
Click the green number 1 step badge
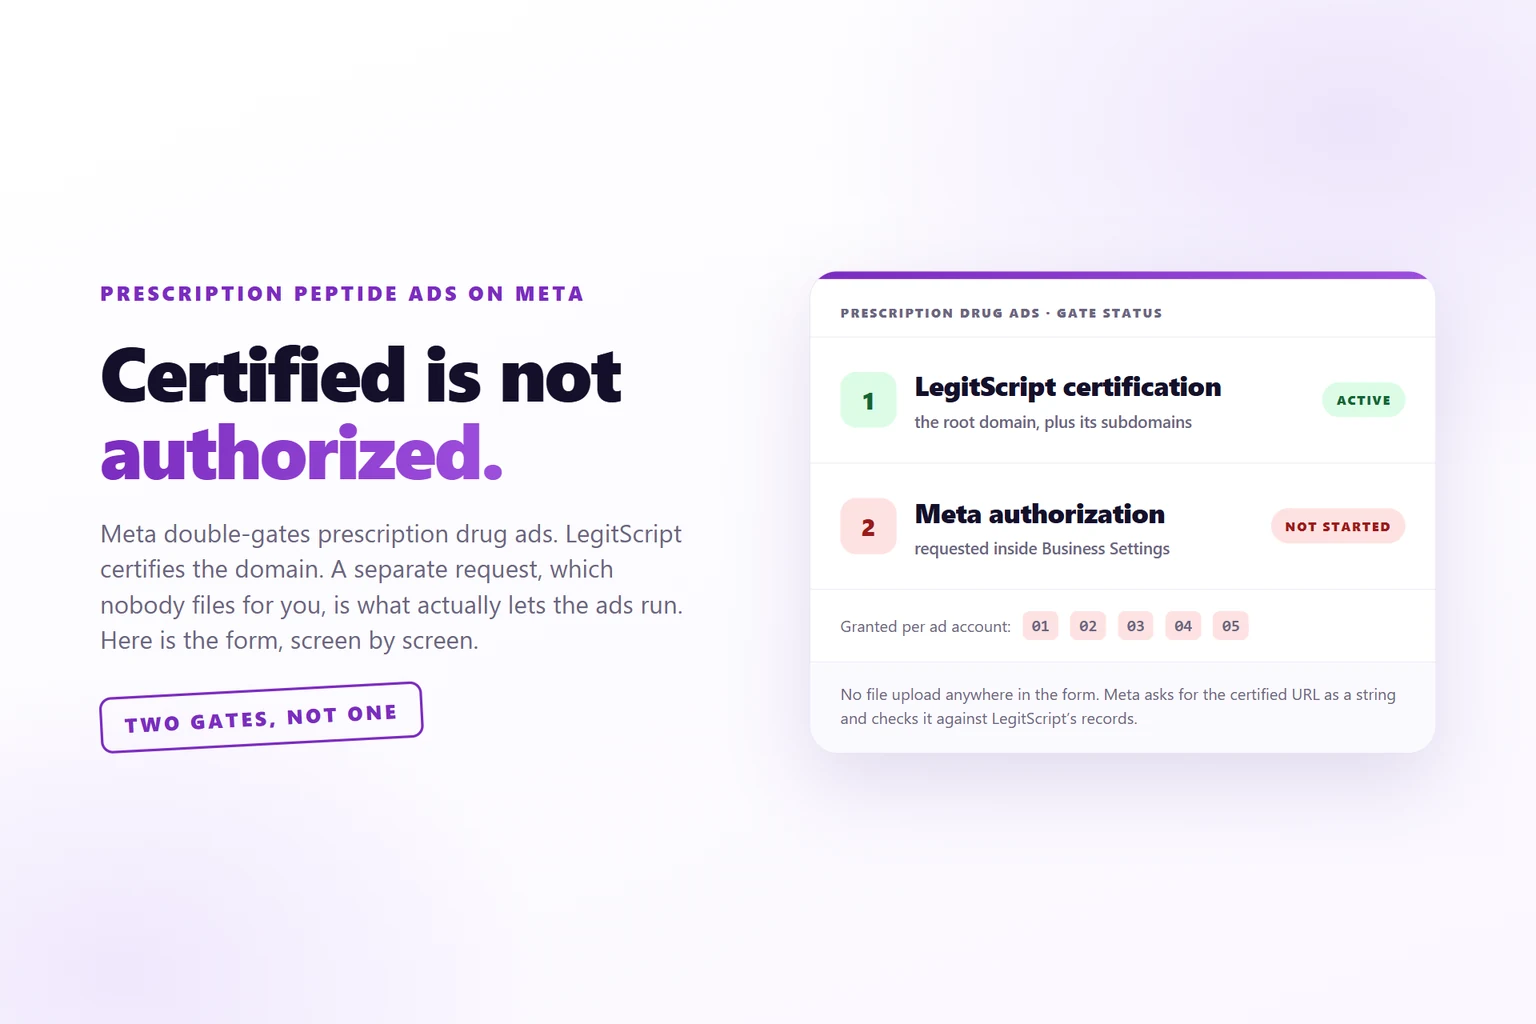click(x=868, y=400)
